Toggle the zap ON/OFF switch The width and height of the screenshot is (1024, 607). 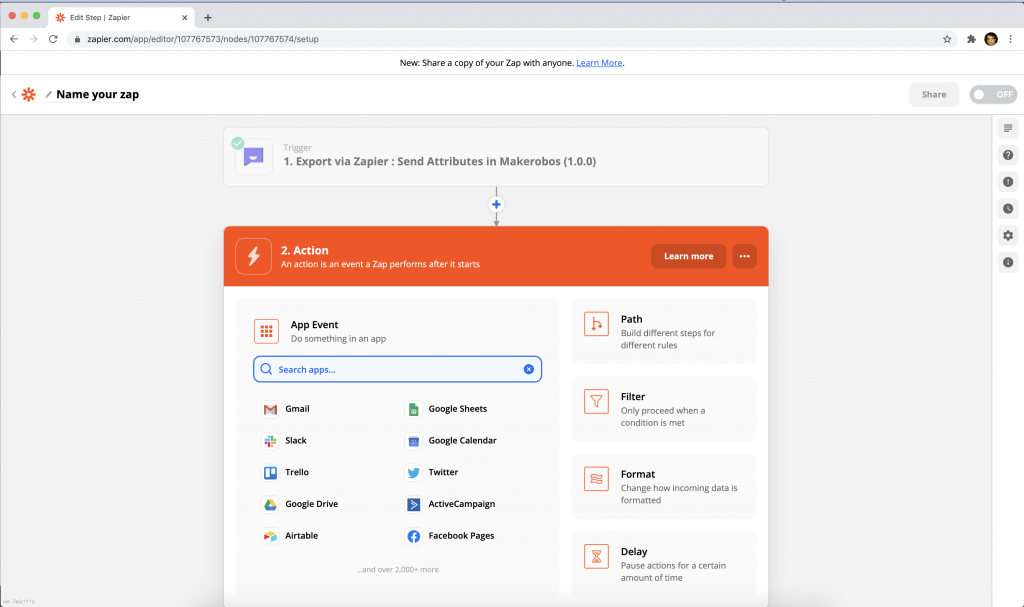point(993,95)
